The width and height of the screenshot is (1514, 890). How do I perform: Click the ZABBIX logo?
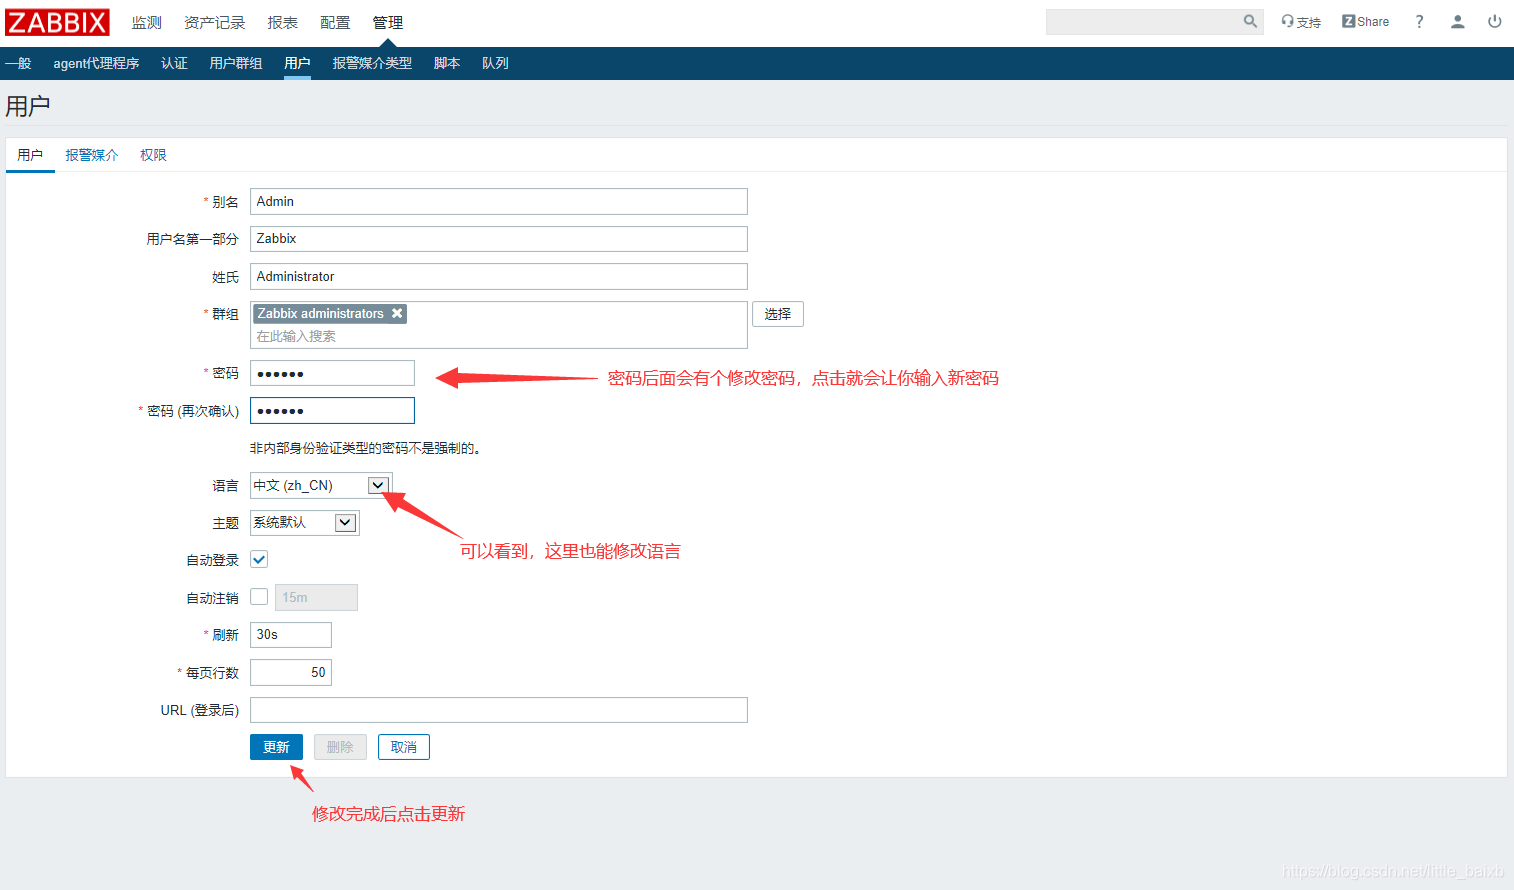pyautogui.click(x=57, y=22)
